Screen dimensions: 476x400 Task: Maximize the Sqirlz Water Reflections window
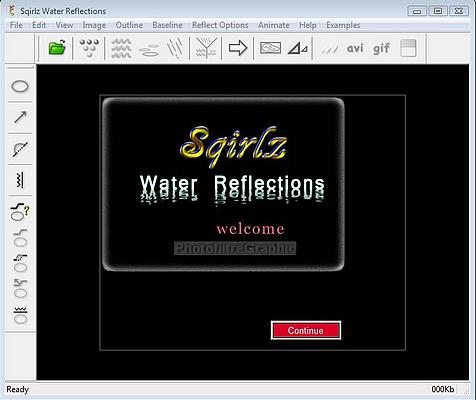coord(438,11)
